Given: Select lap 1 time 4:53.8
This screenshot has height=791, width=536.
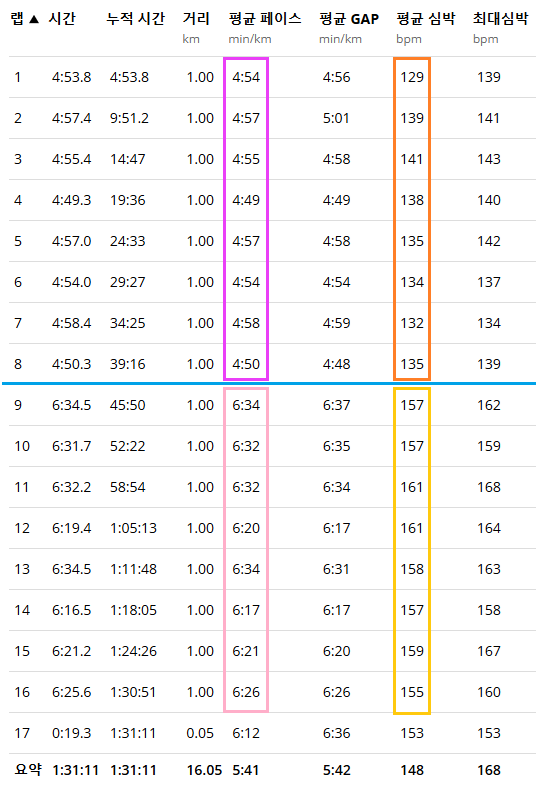Looking at the screenshot, I should 72,77.
